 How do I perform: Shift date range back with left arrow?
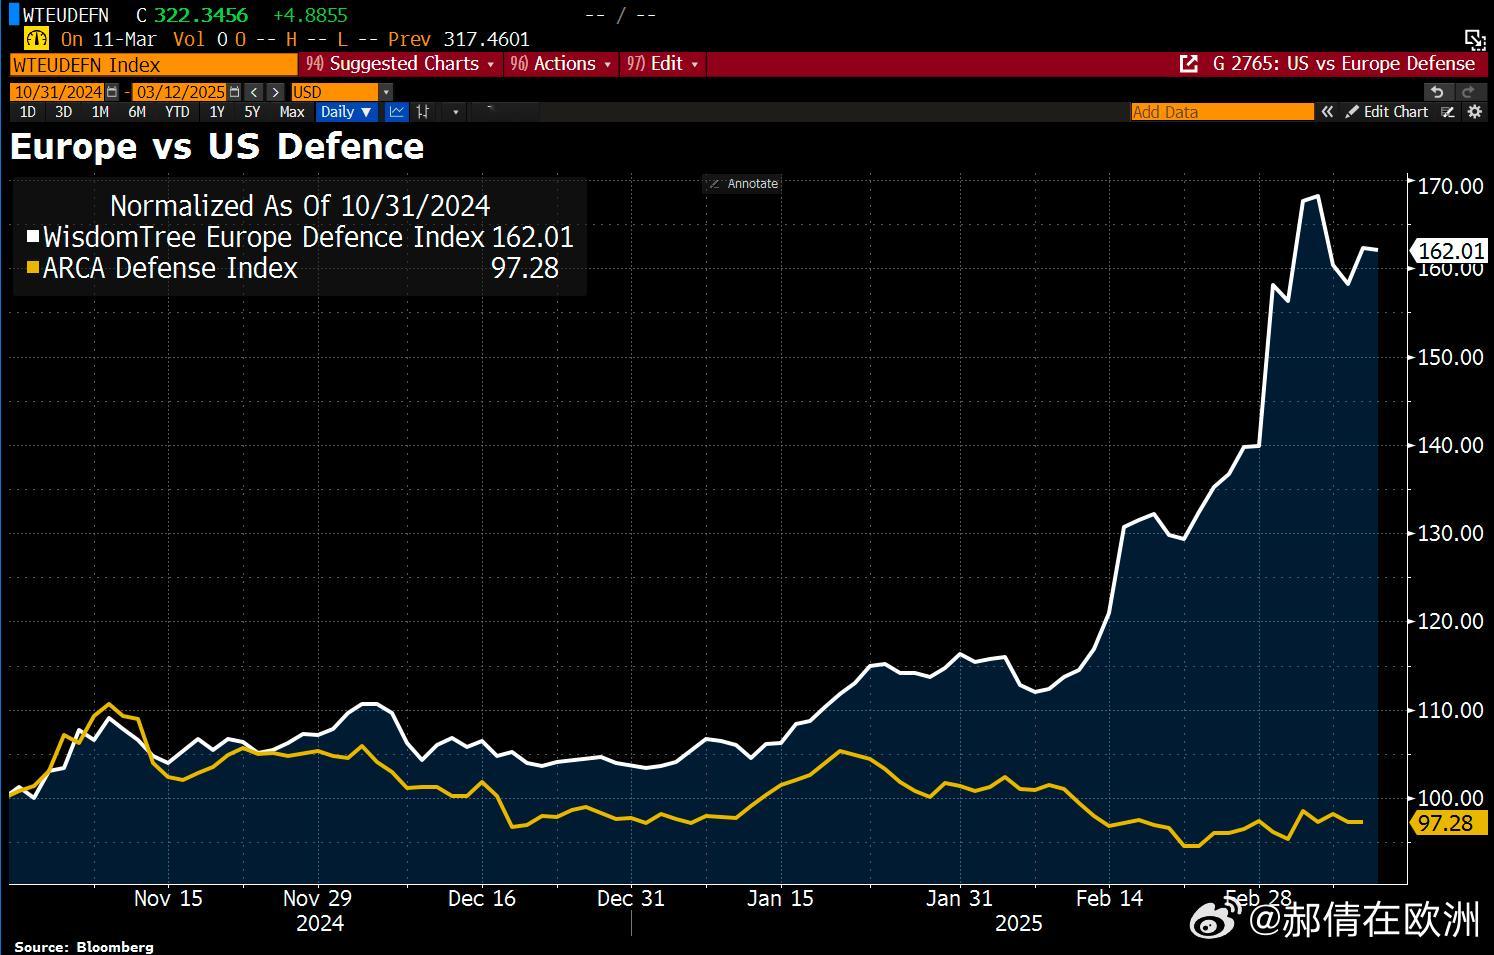click(x=254, y=92)
